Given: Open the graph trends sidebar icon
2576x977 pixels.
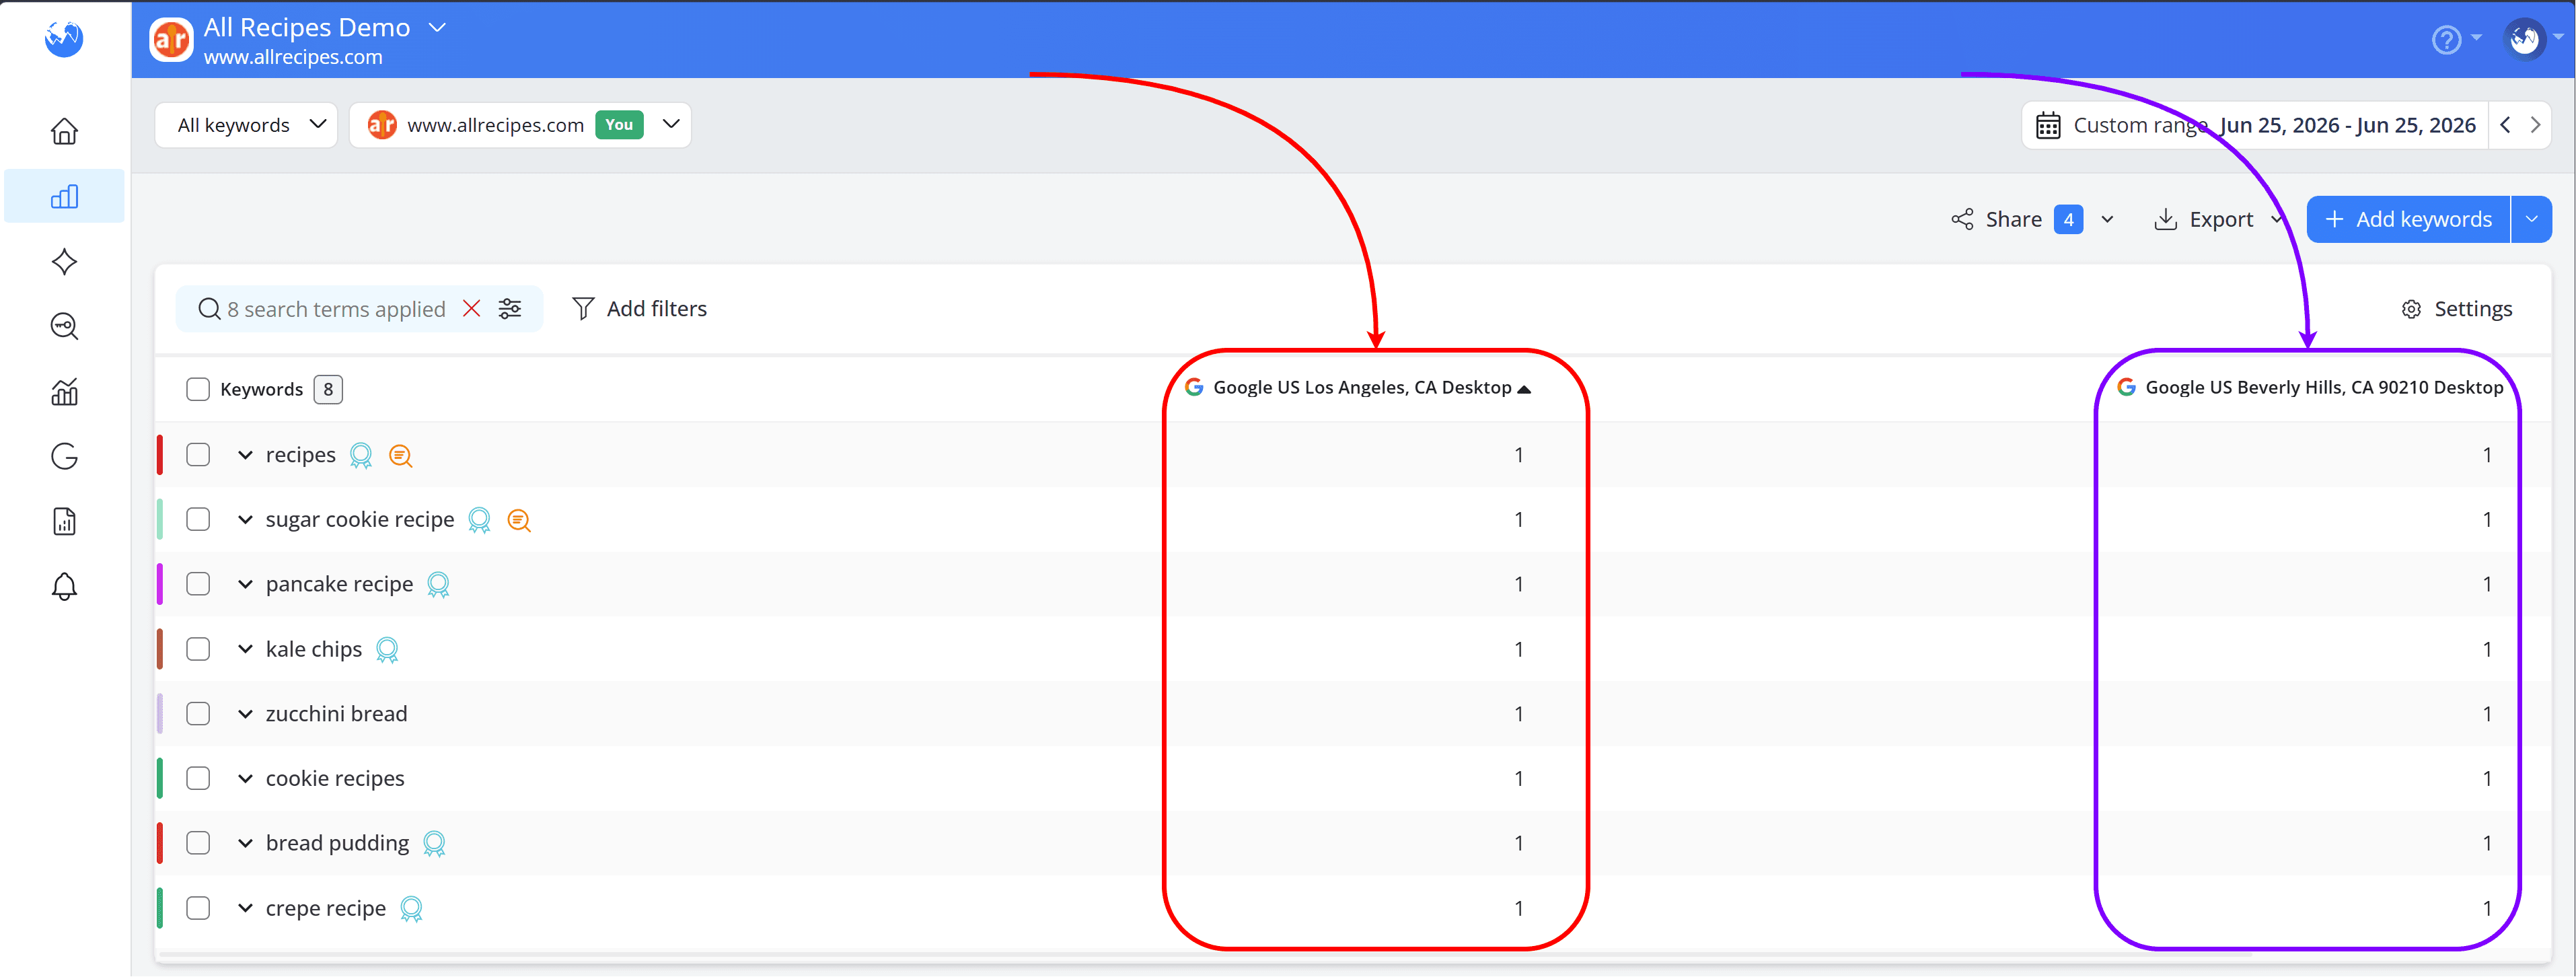Looking at the screenshot, I should (64, 391).
